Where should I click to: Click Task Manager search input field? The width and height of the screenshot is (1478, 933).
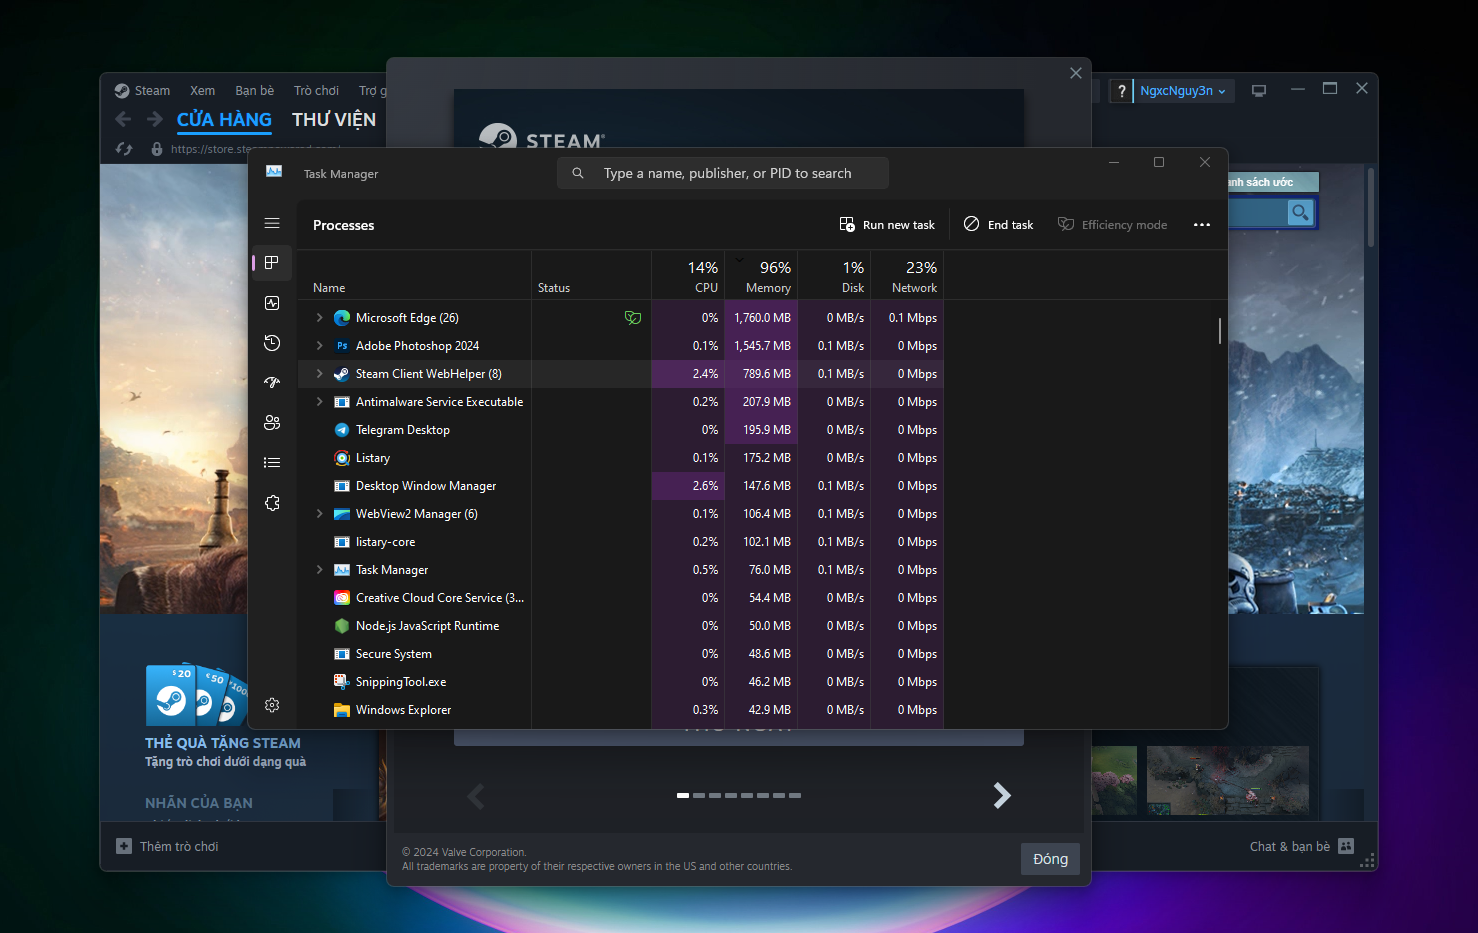pos(723,173)
